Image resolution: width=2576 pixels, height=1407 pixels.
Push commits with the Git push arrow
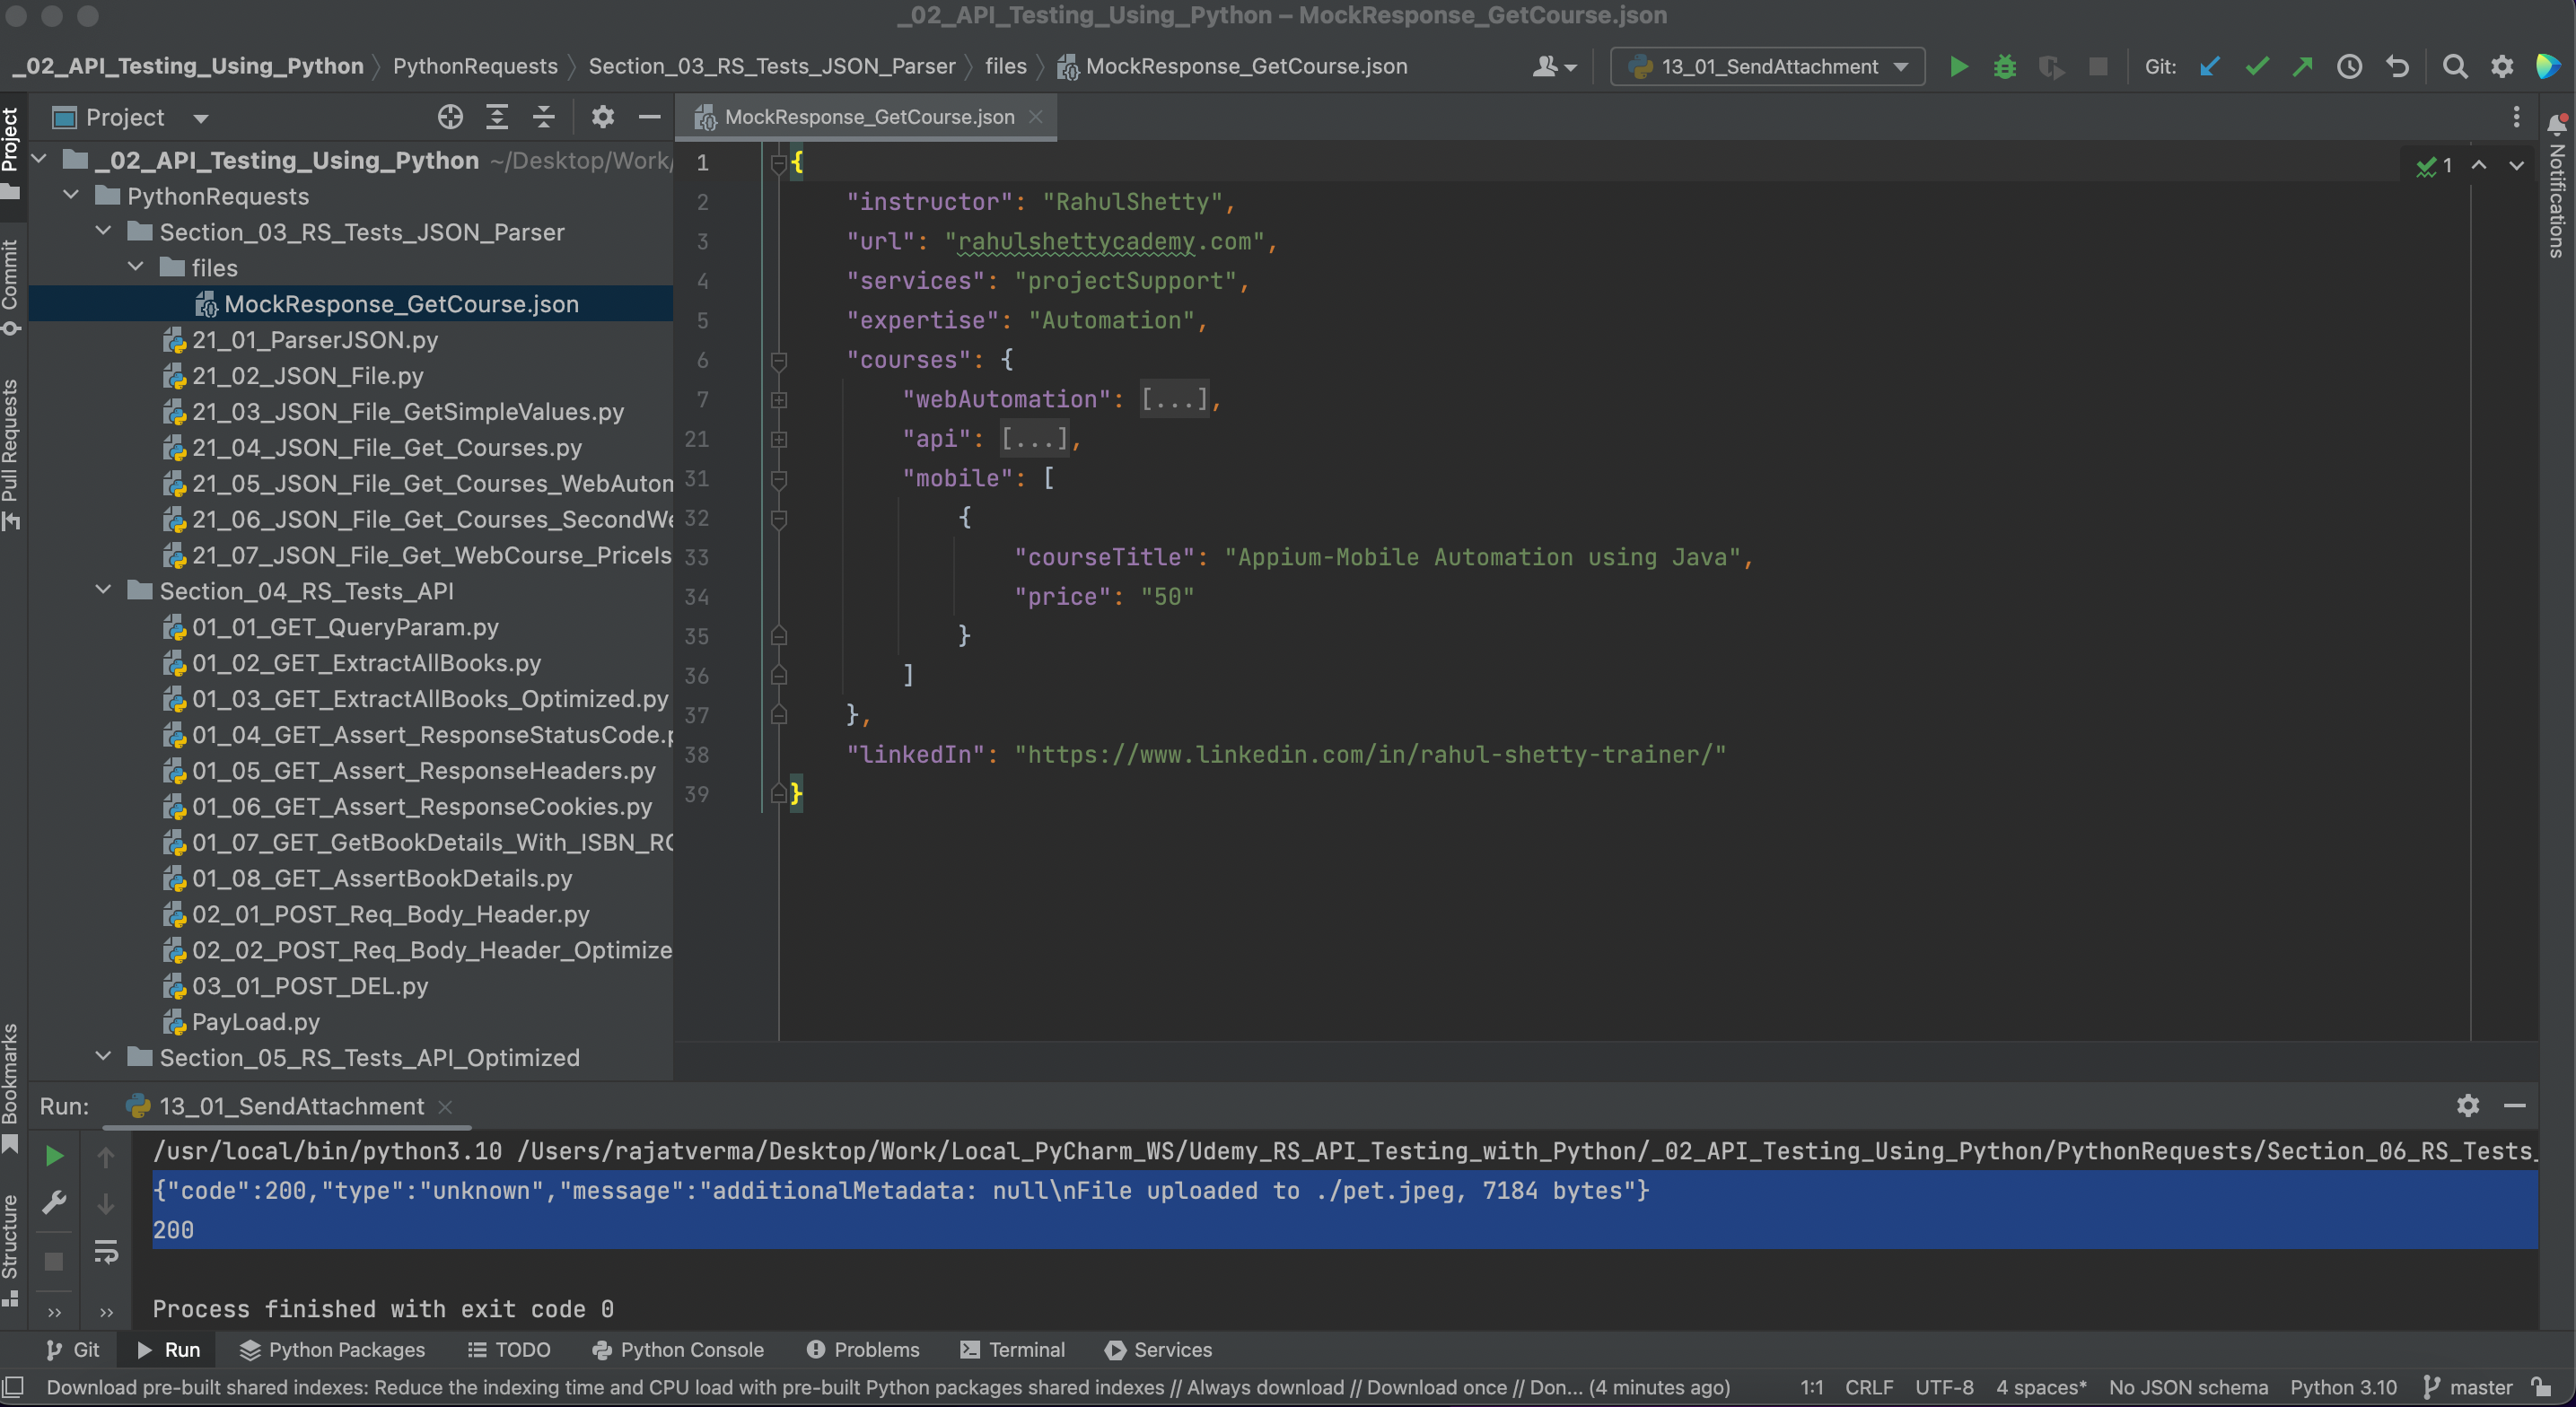tap(2302, 67)
